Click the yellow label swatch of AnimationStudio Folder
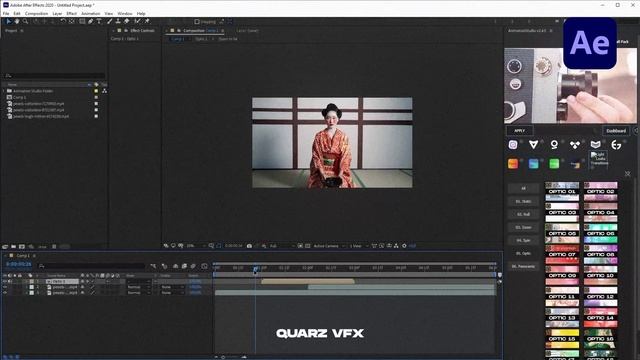This screenshot has height=360, width=640. coord(96,91)
